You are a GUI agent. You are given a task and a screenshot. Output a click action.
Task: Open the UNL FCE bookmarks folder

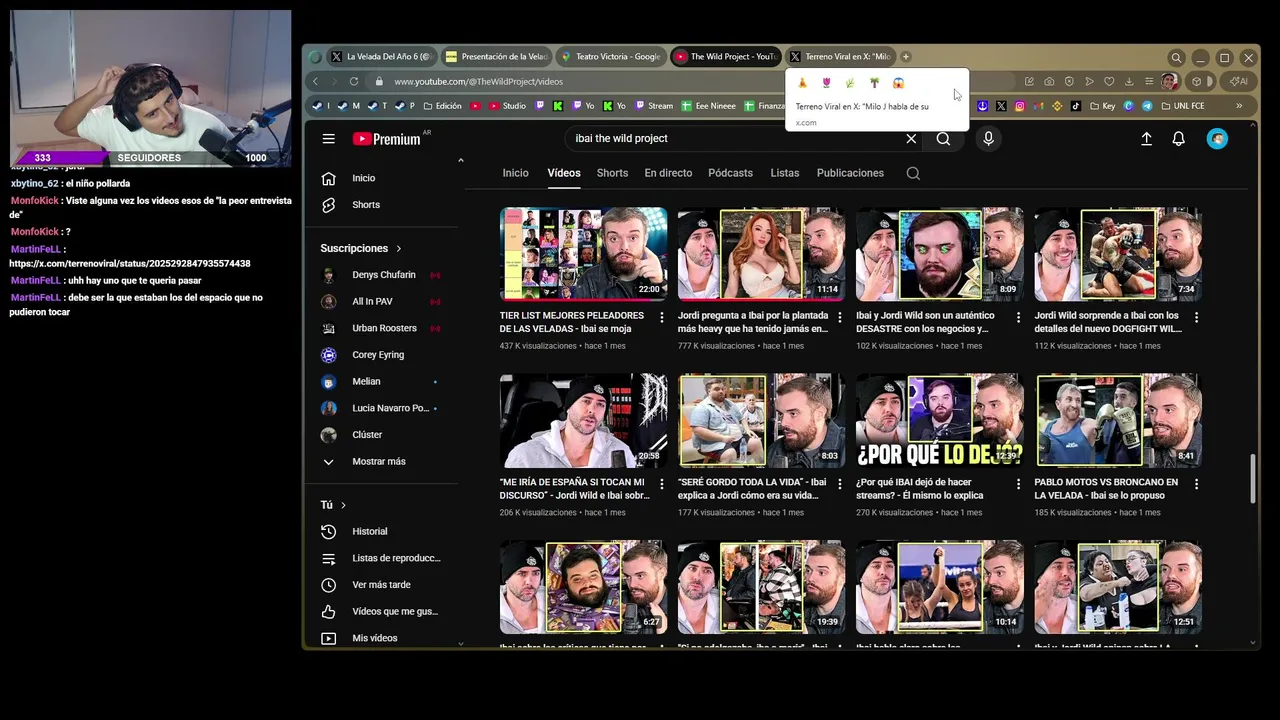pos(1183,106)
